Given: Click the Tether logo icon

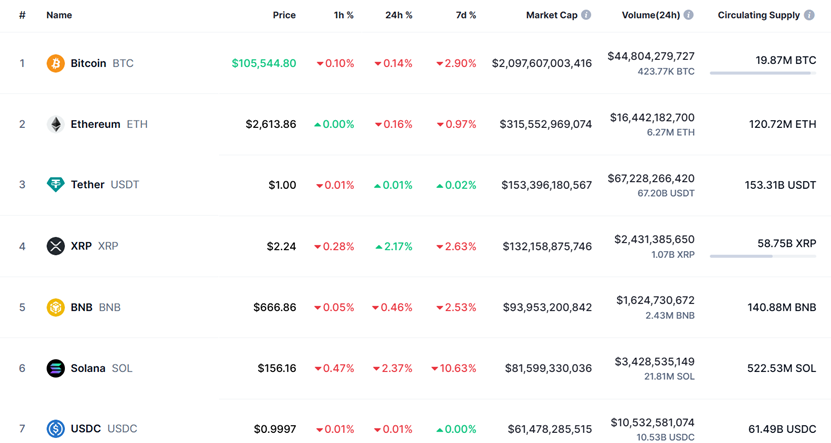Looking at the screenshot, I should pos(56,185).
